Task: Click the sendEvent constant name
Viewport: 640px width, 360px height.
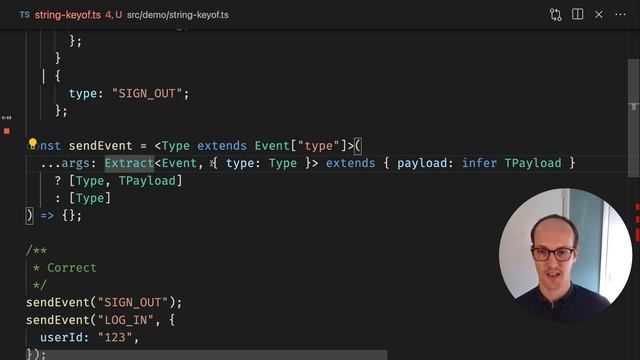Action: (100, 146)
